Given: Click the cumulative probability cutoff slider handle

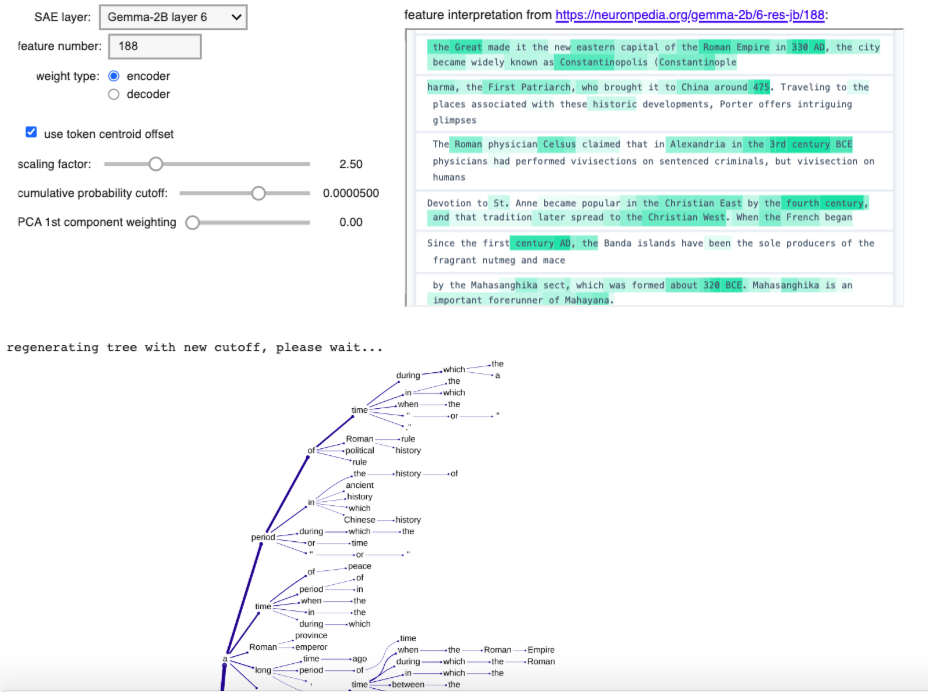Looking at the screenshot, I should pyautogui.click(x=258, y=193).
